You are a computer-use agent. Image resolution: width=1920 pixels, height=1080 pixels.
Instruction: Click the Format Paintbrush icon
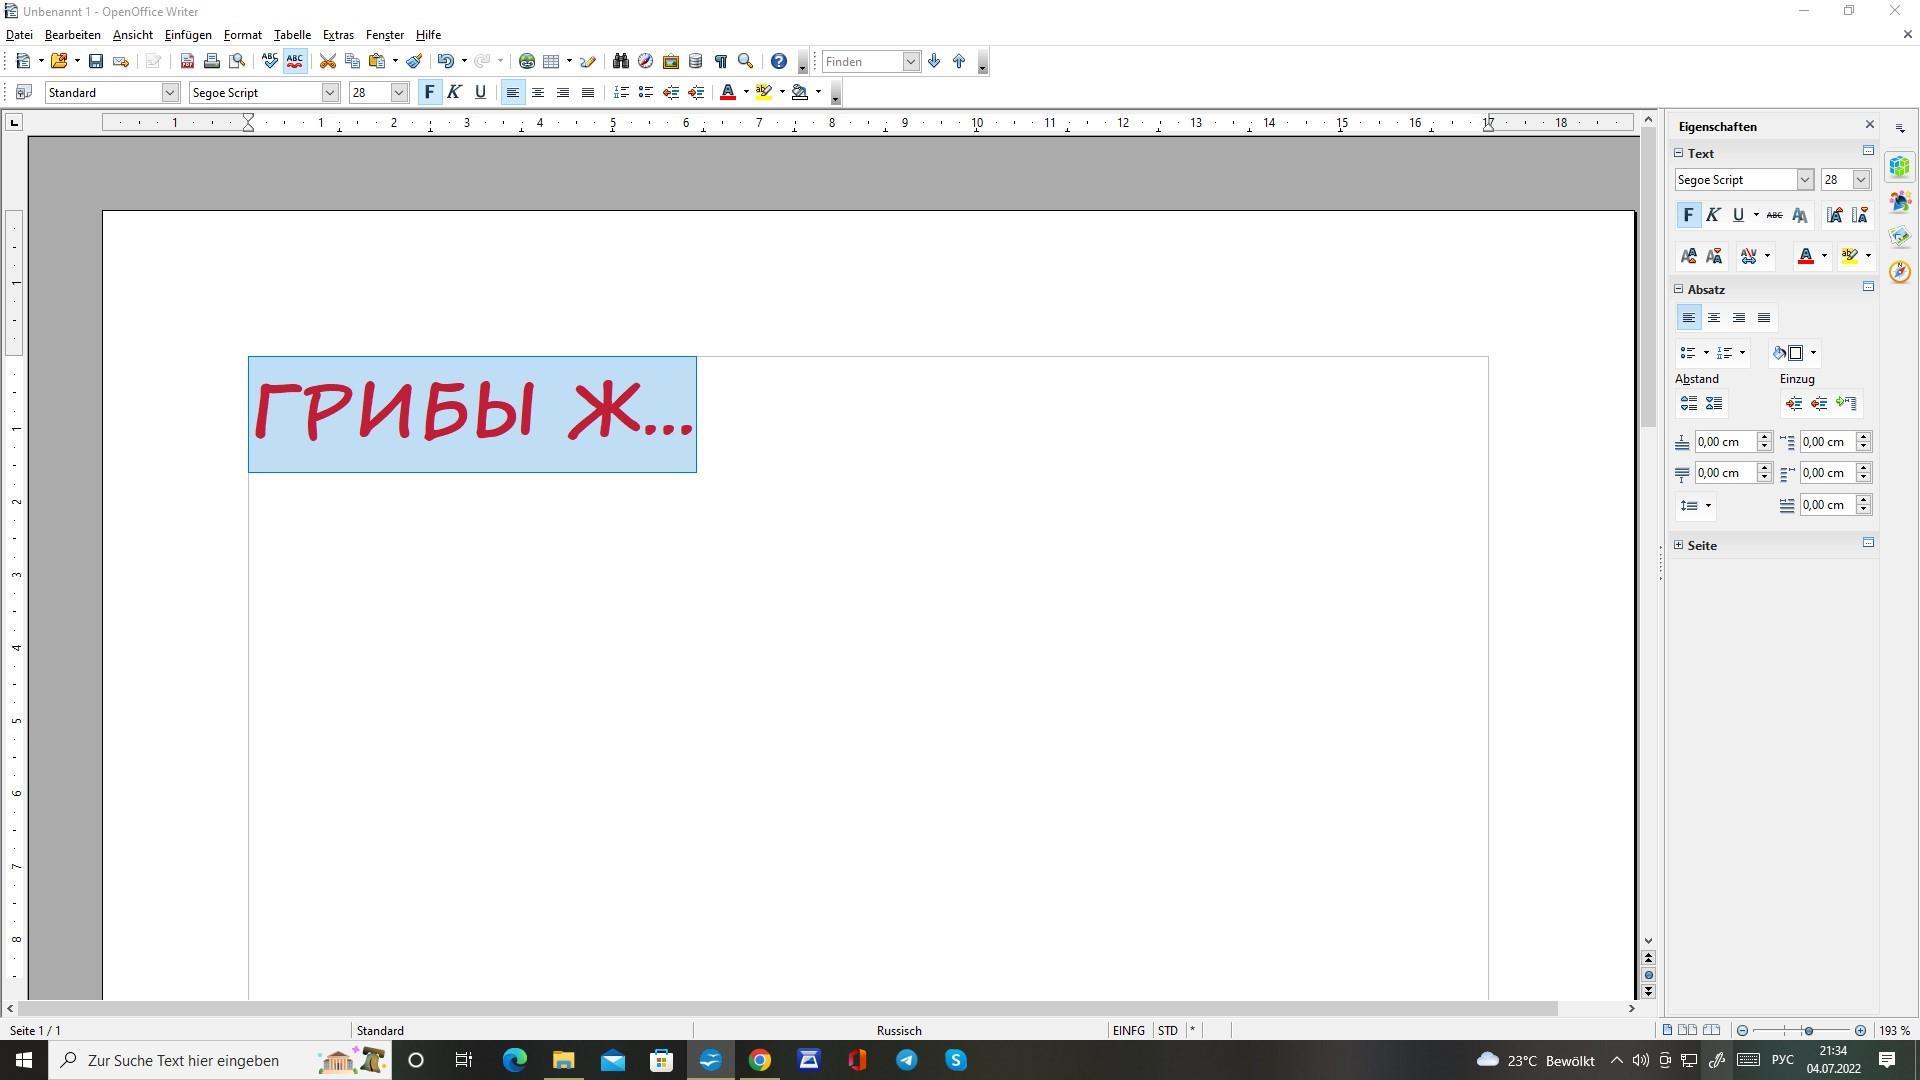[414, 62]
